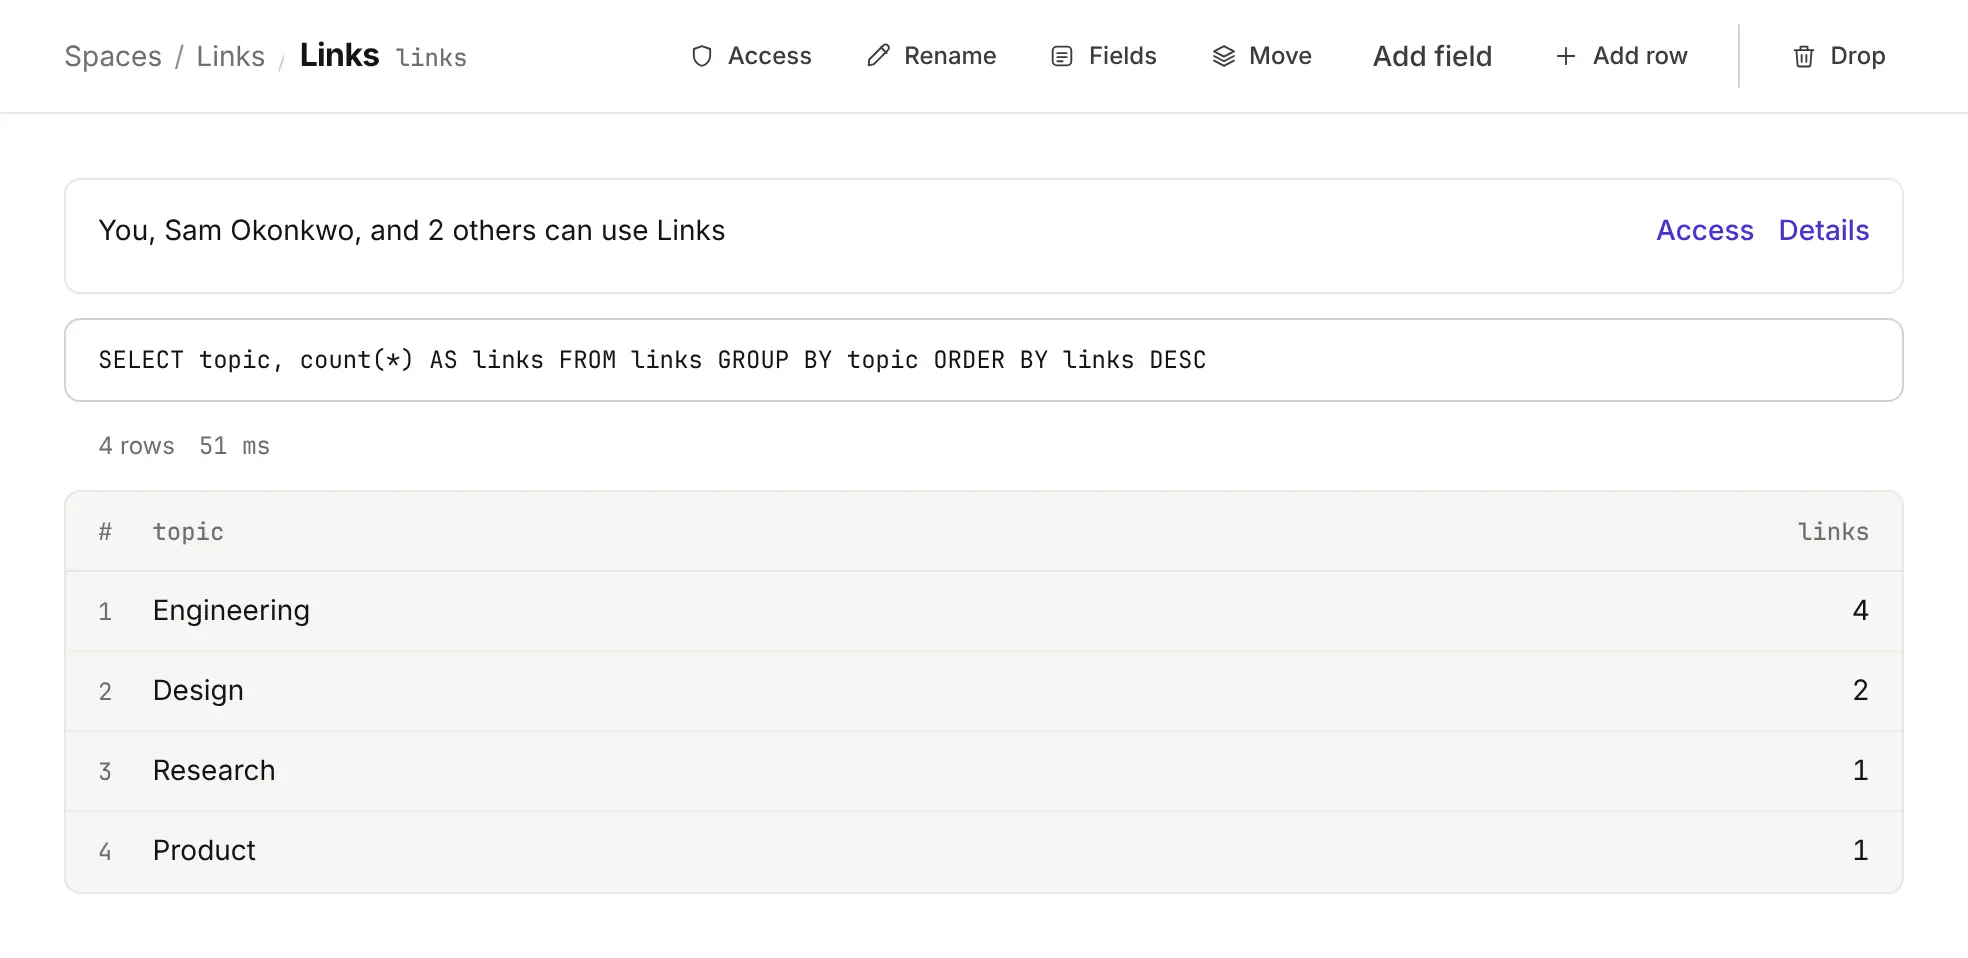Click the links count 2 for Design

1860,691
